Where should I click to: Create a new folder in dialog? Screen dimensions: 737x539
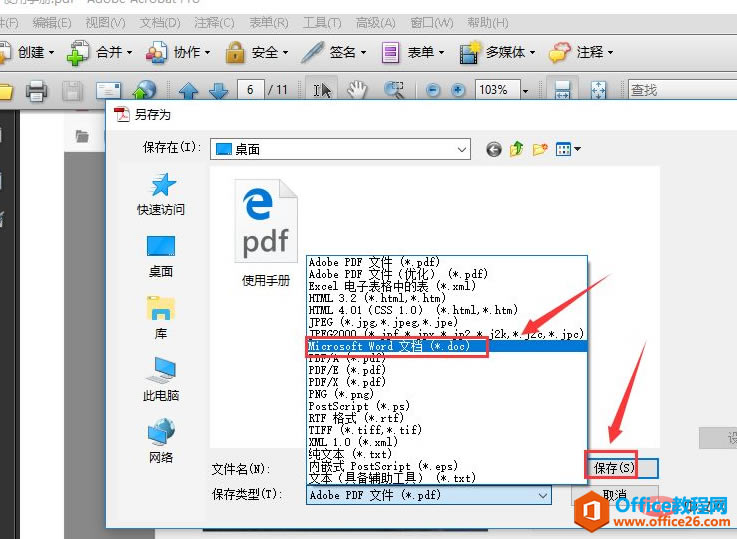pos(540,149)
